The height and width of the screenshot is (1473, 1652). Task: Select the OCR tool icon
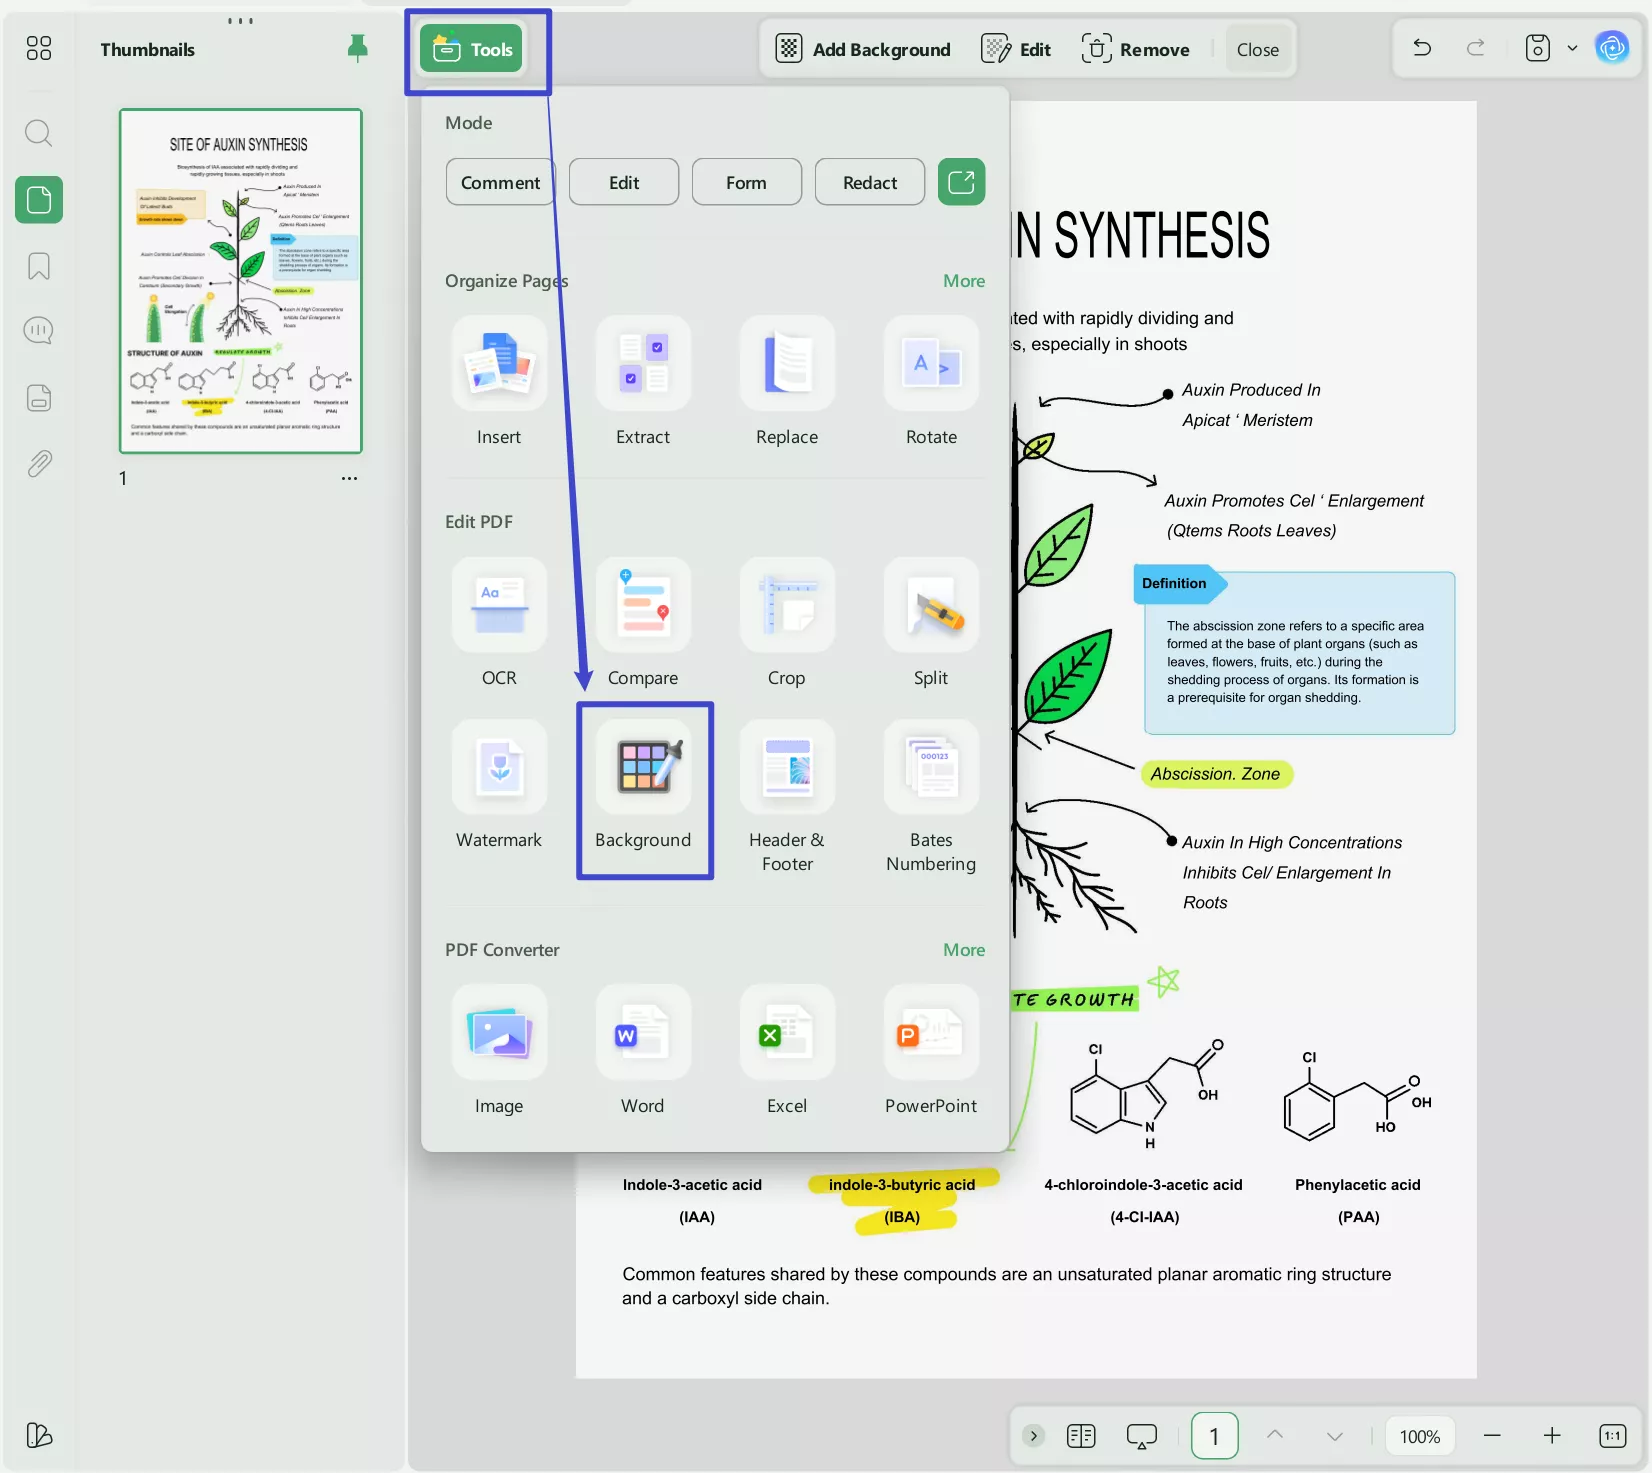(499, 606)
